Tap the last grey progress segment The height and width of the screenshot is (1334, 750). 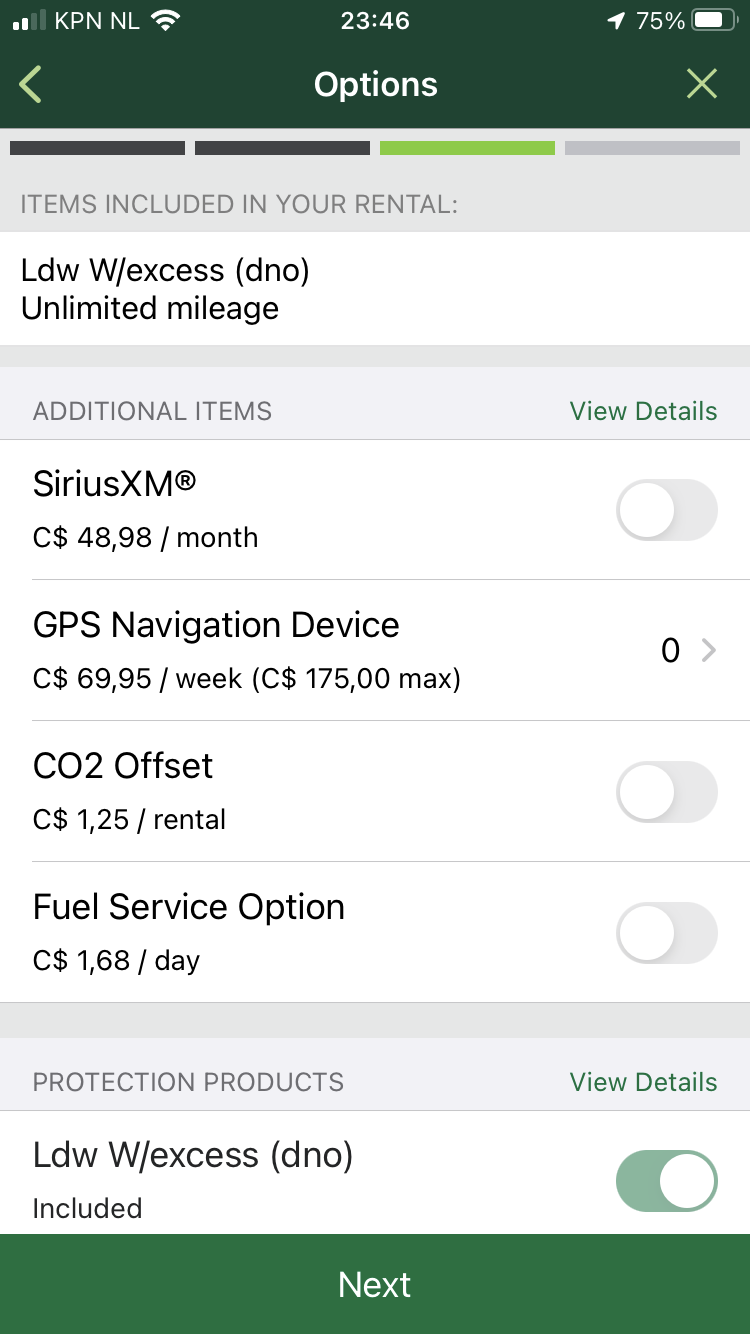point(652,148)
